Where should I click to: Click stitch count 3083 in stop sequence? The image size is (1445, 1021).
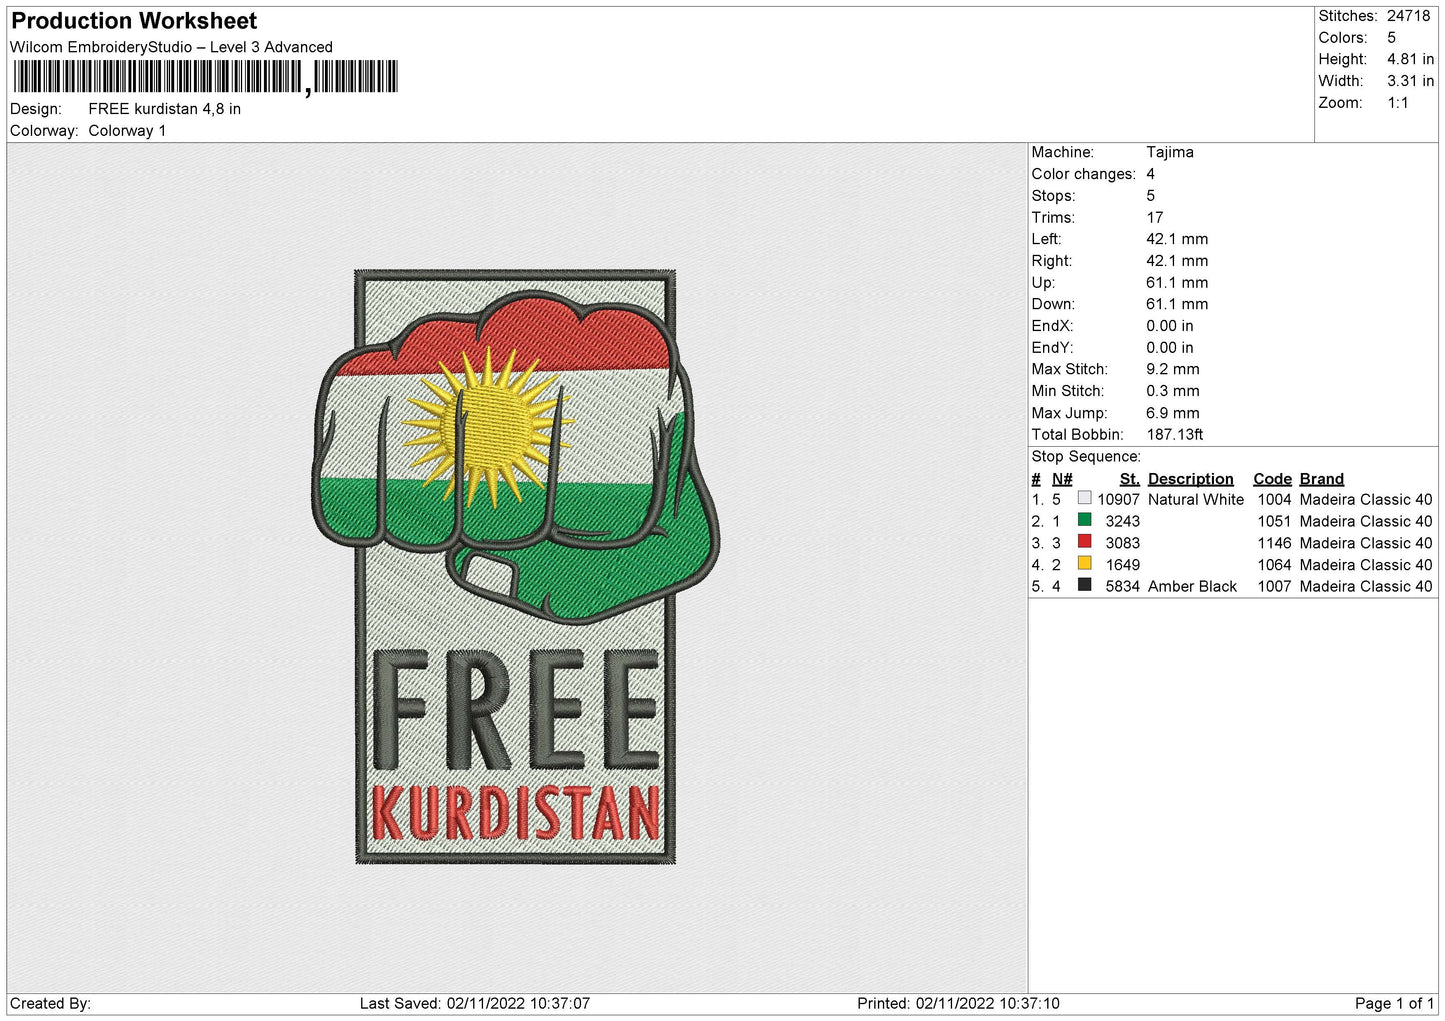pyautogui.click(x=1122, y=544)
